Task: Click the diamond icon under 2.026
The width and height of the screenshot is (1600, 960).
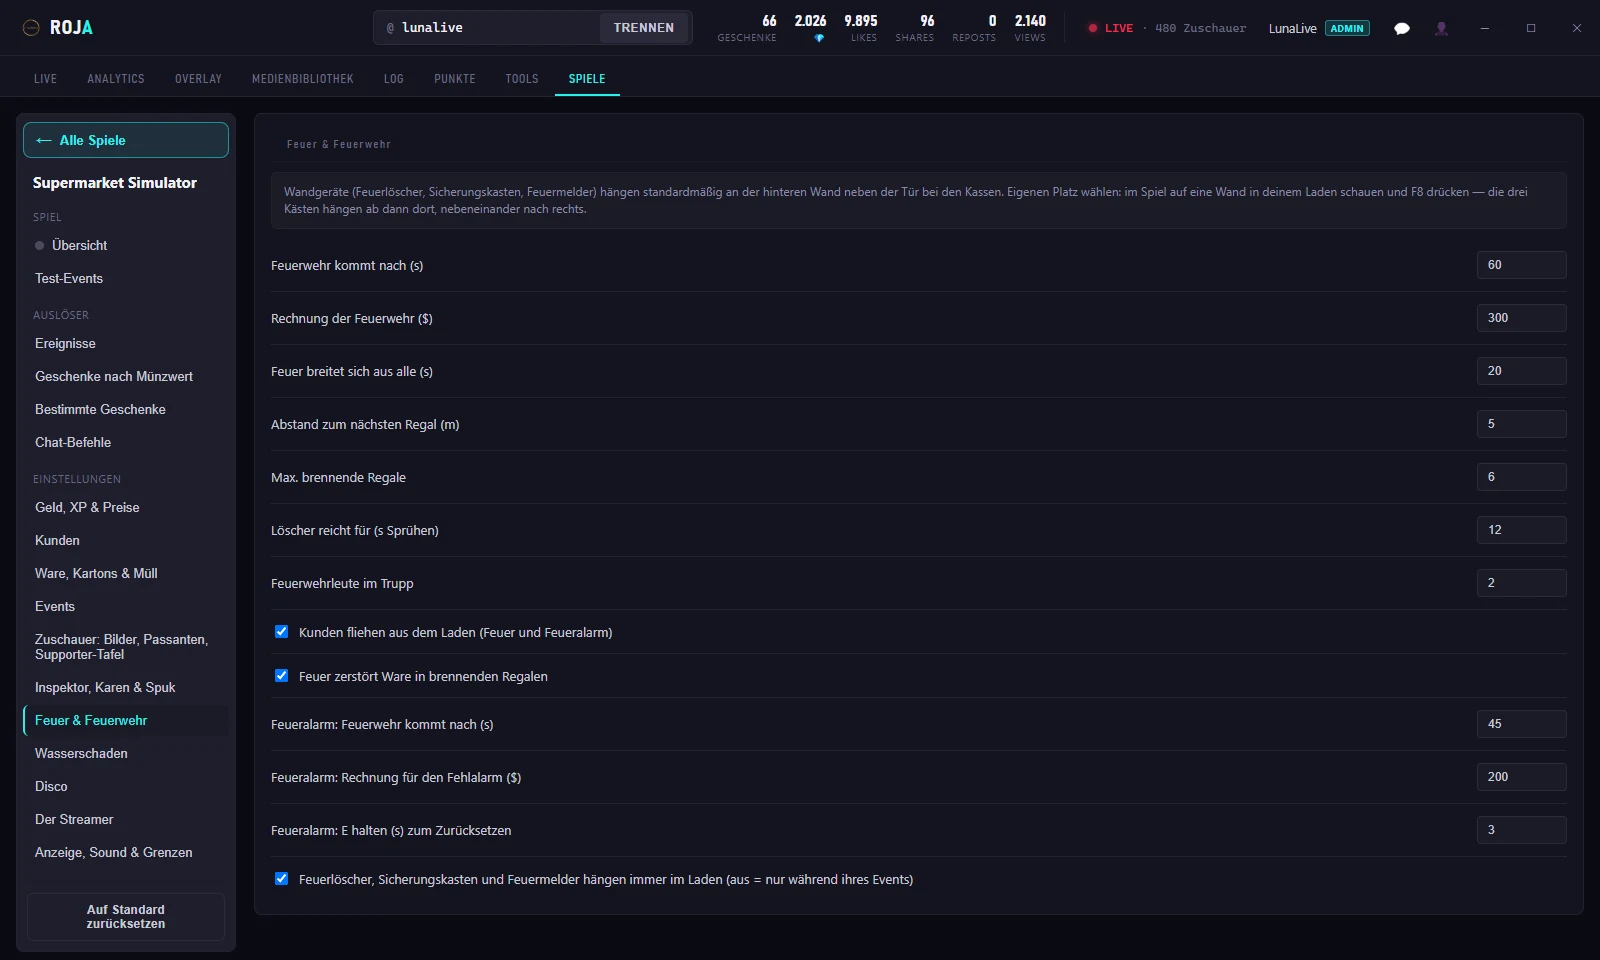Action: (819, 38)
